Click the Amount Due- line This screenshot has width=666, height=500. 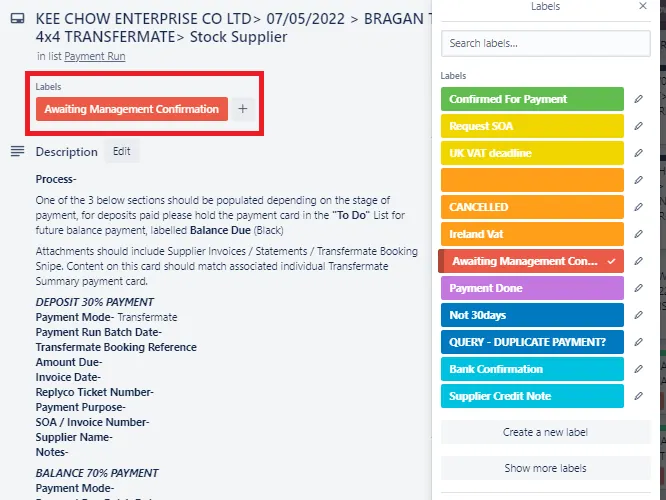(69, 362)
